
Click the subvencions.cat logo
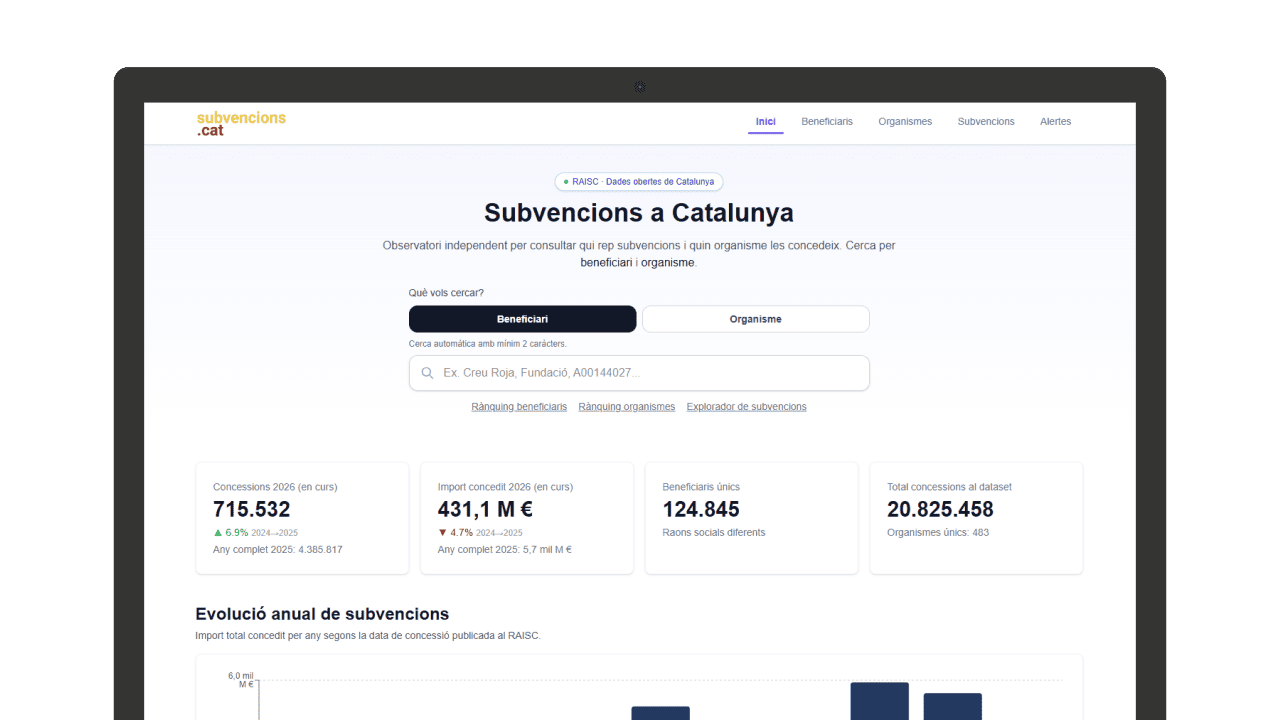pyautogui.click(x=241, y=124)
